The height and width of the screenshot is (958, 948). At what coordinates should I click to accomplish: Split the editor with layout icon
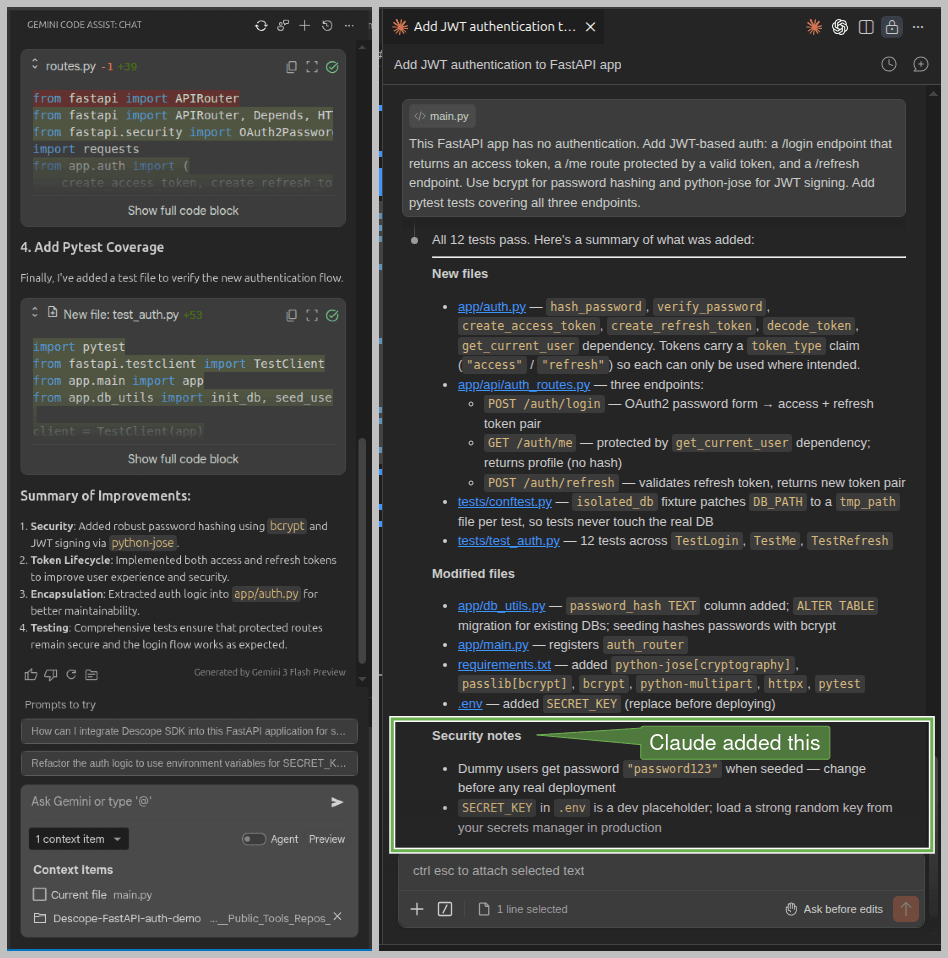coord(866,27)
